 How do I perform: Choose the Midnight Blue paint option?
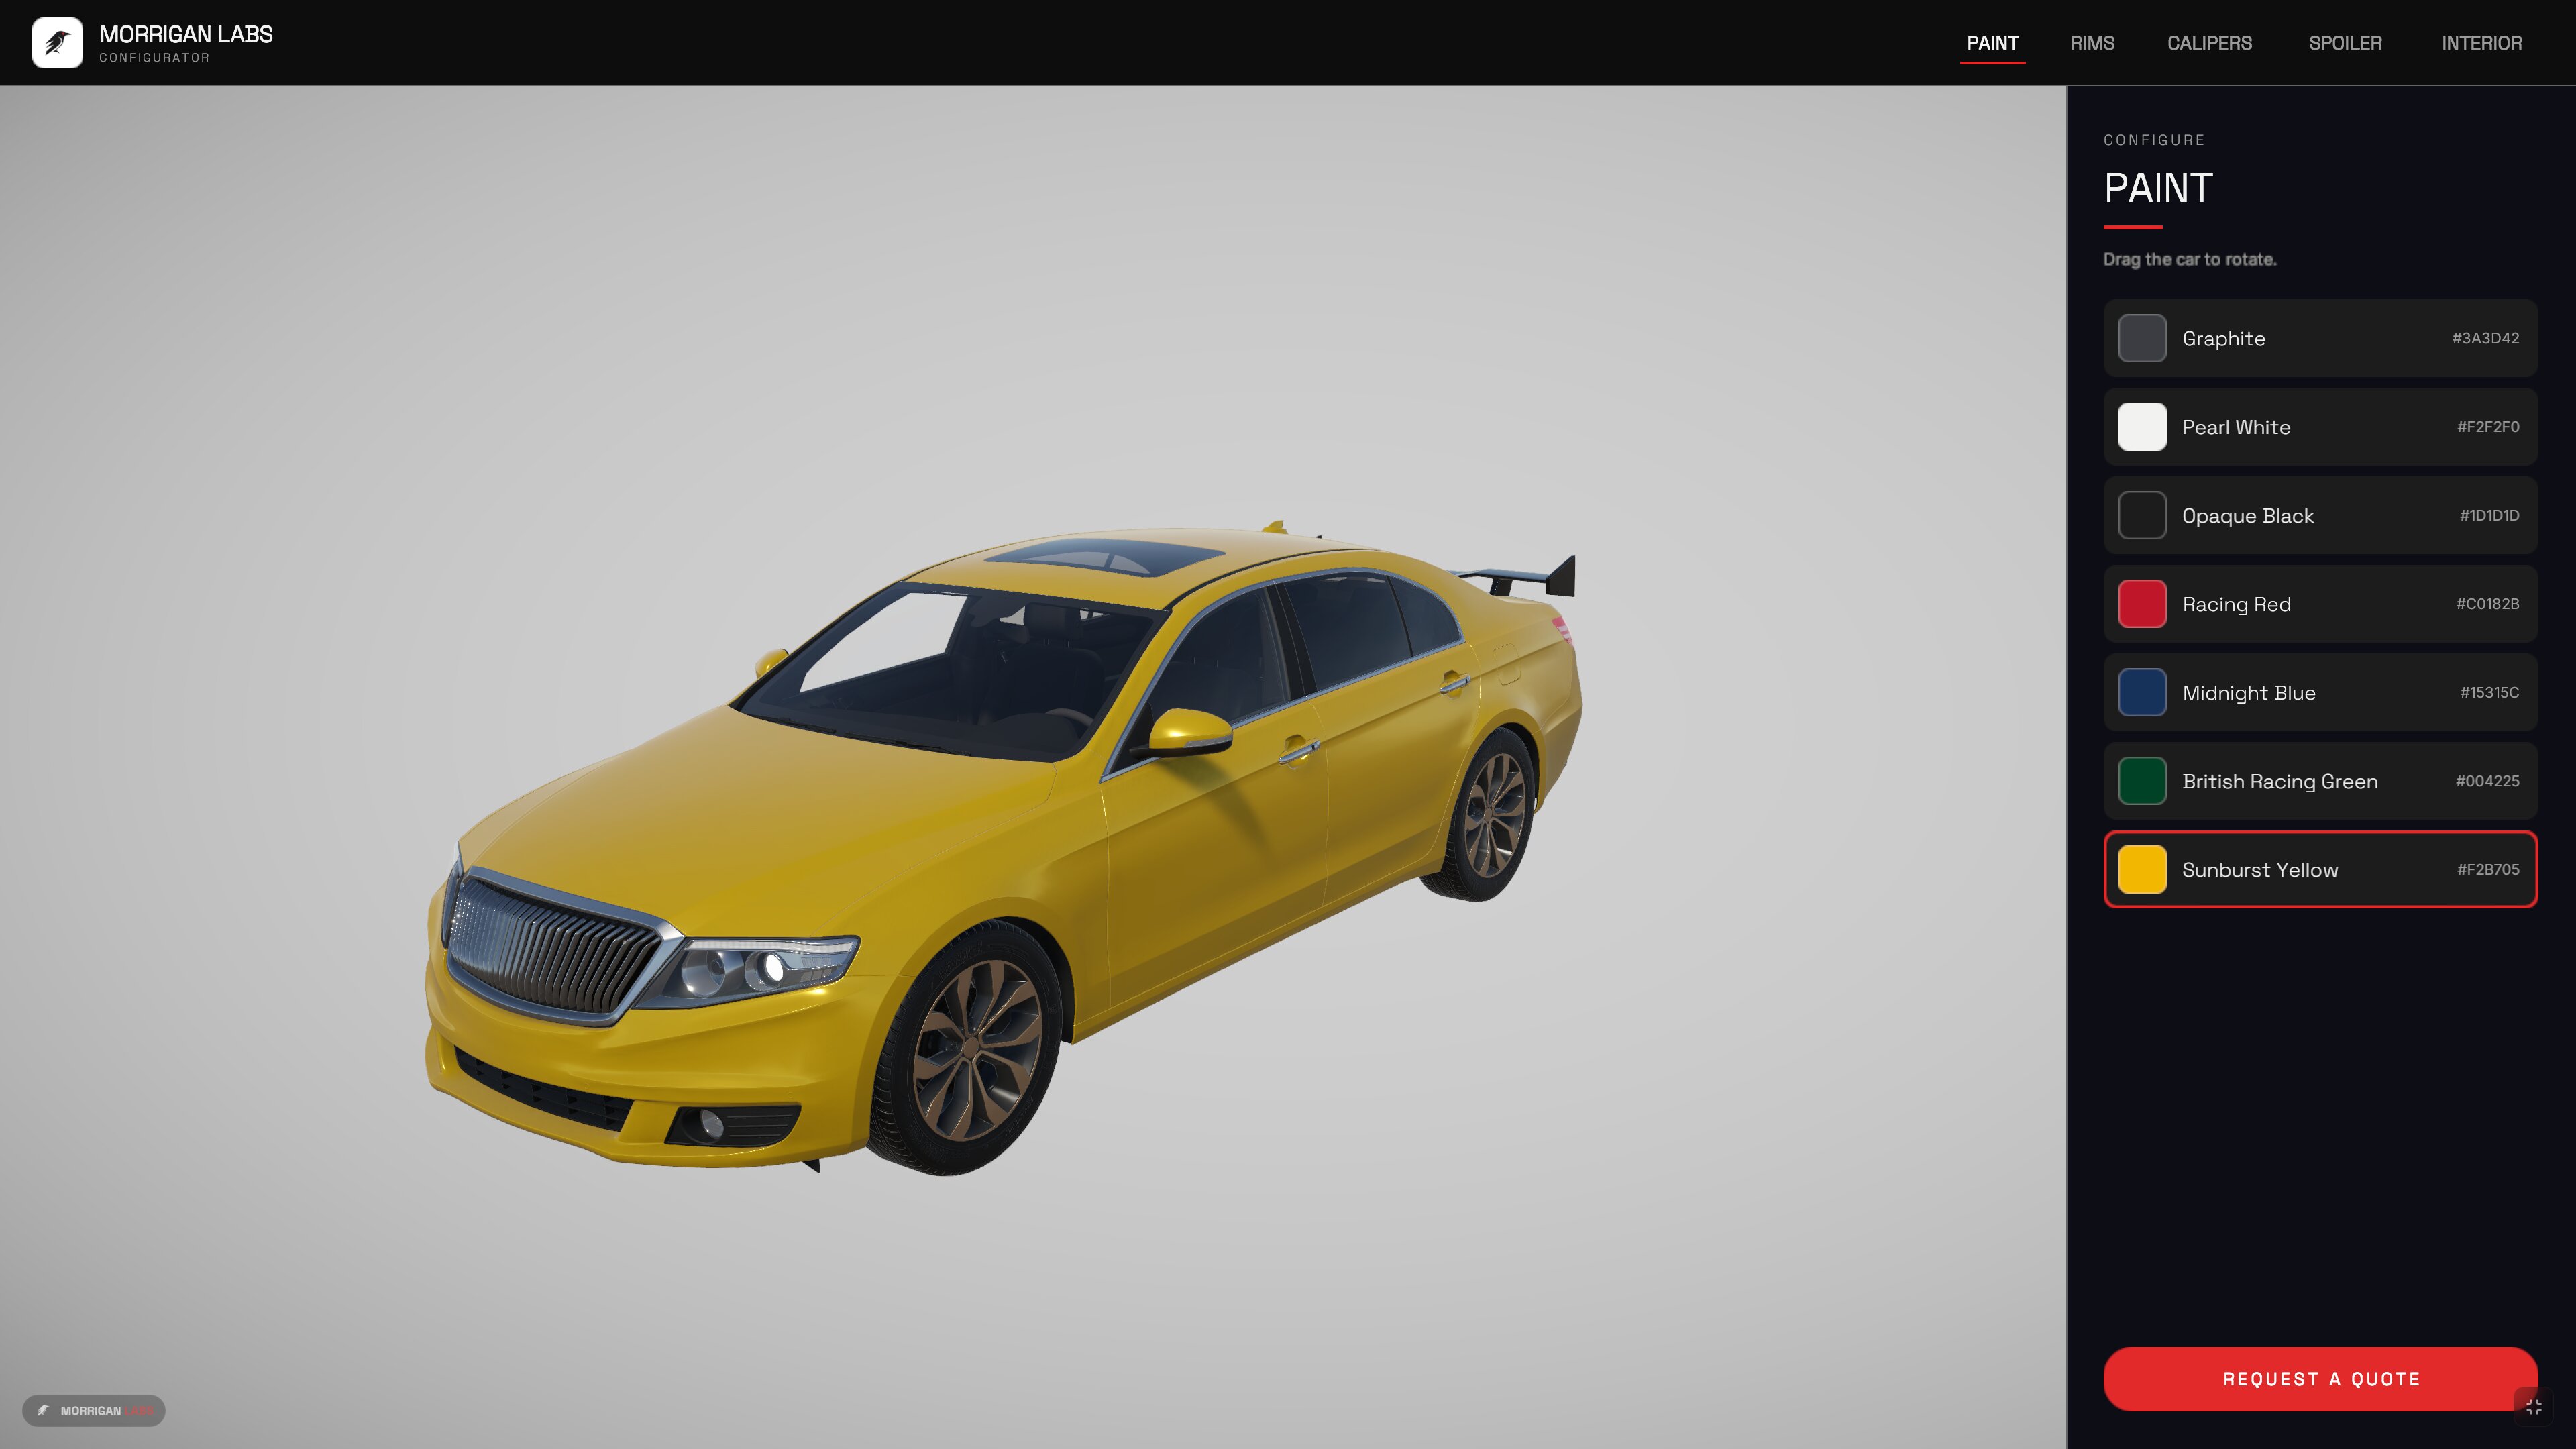click(x=2320, y=692)
